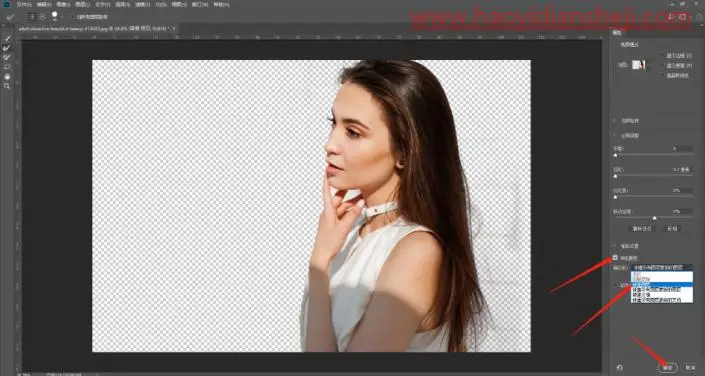Open the Window menu (窗口)

click(x=199, y=5)
